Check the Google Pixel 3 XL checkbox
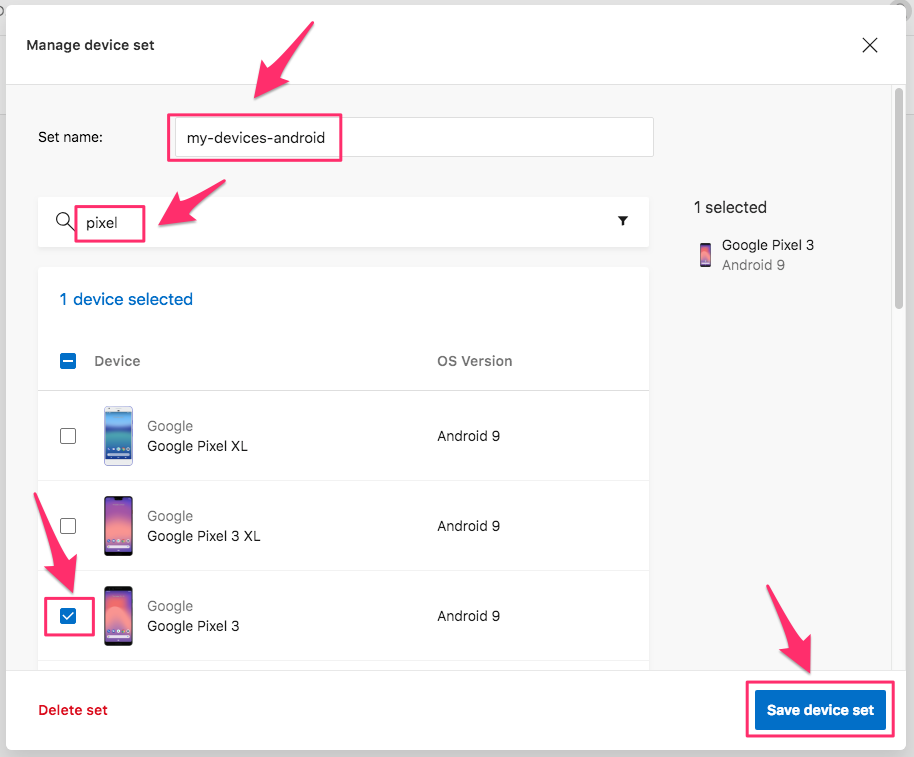This screenshot has height=757, width=914. pos(68,526)
